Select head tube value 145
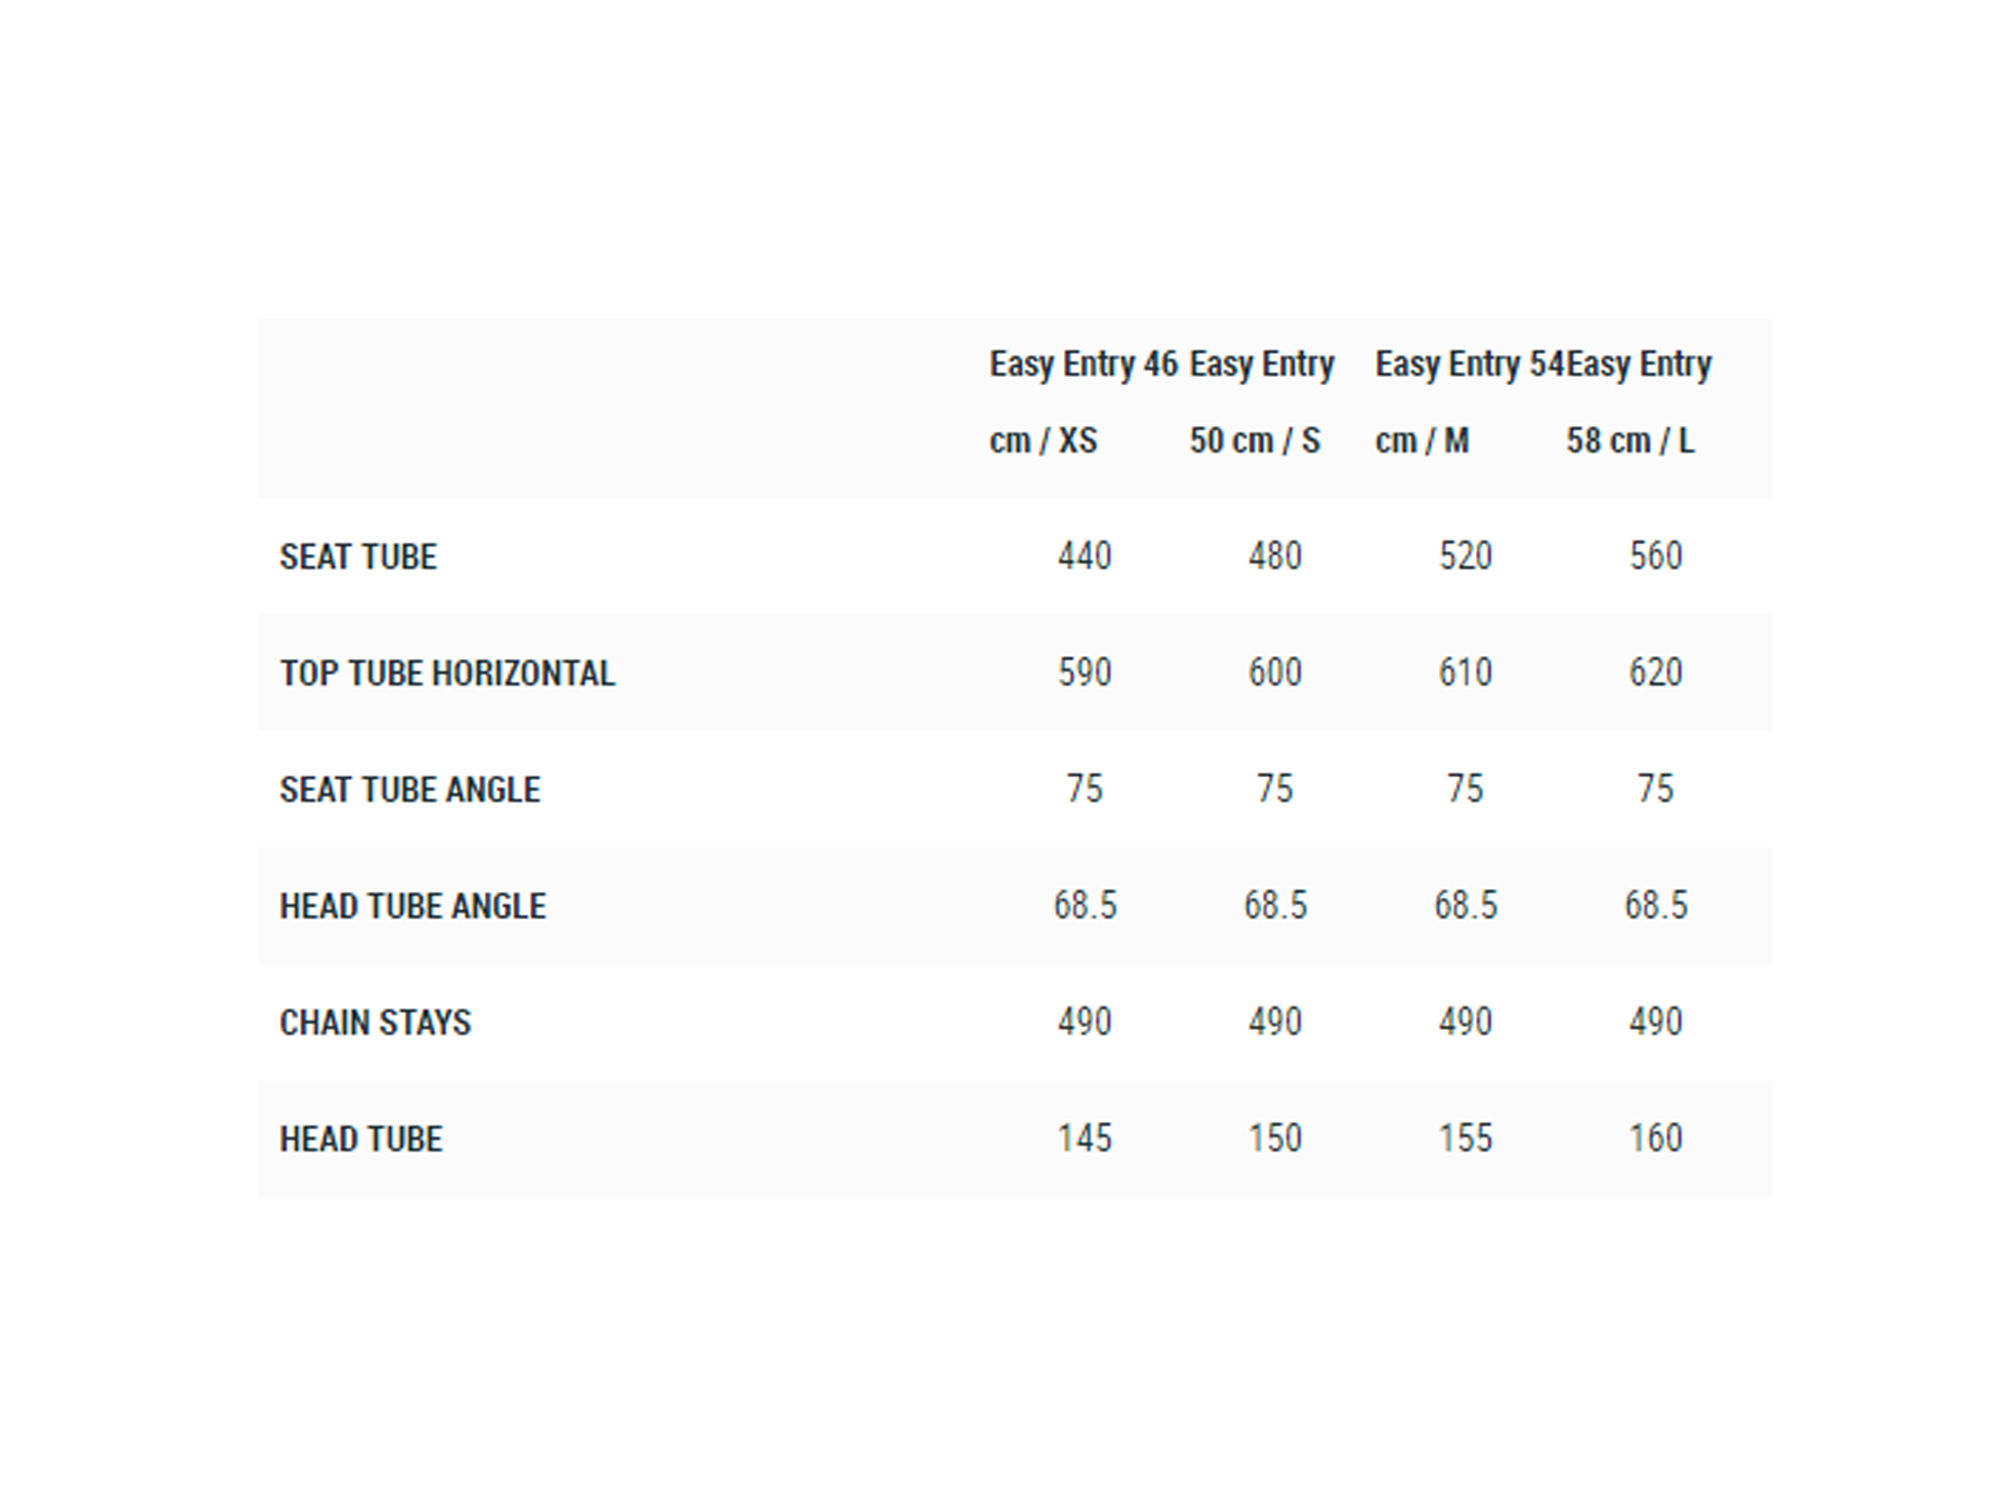 coord(1085,1138)
